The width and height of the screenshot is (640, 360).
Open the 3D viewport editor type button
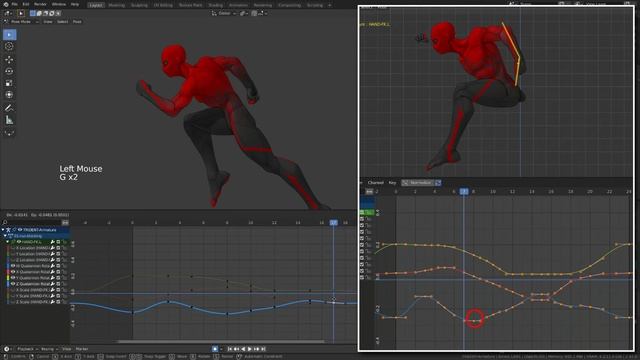(7, 13)
